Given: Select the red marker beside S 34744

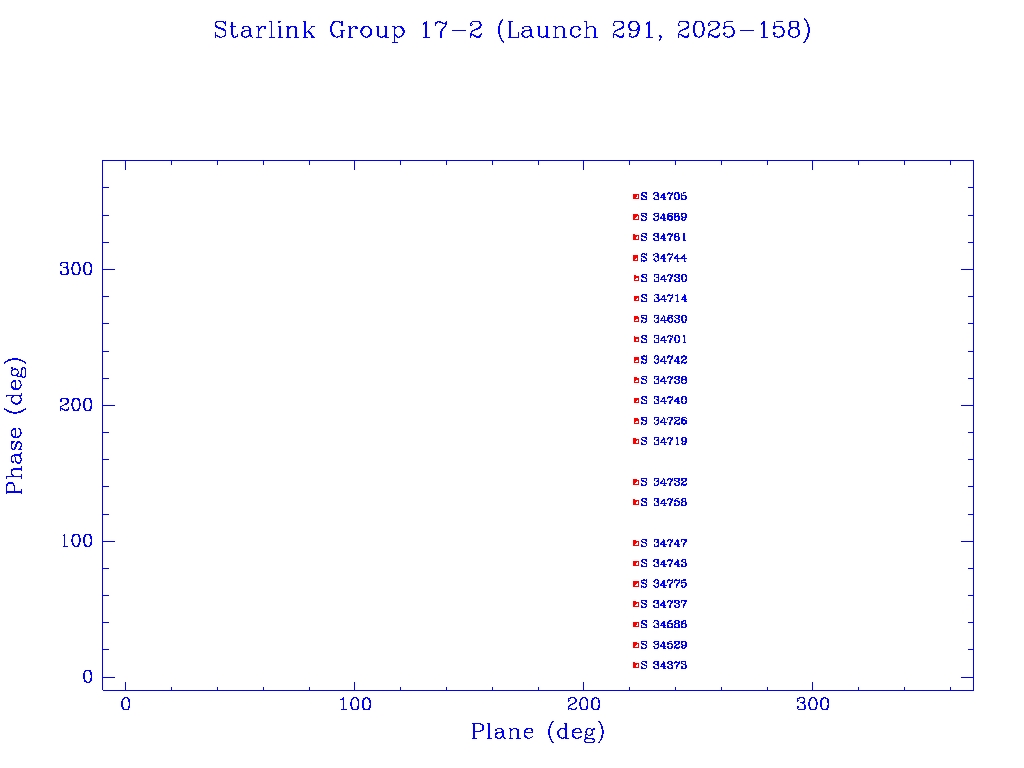Looking at the screenshot, I should [635, 258].
